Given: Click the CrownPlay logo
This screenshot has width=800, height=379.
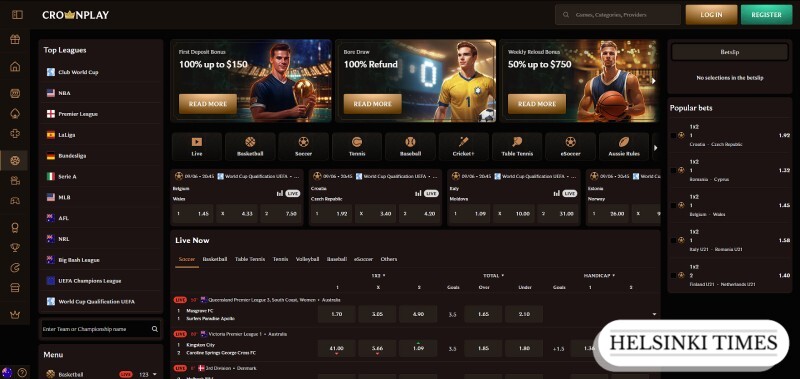Looking at the screenshot, I should click(76, 15).
